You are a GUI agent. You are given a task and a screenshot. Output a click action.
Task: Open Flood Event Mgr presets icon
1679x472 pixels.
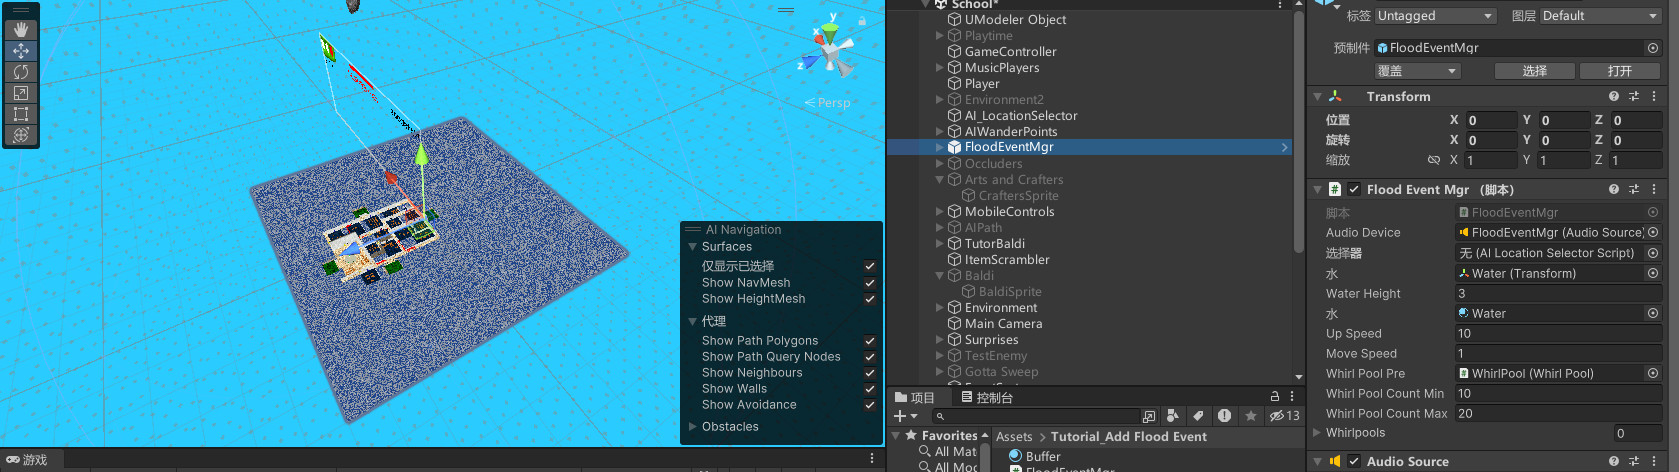1634,189
